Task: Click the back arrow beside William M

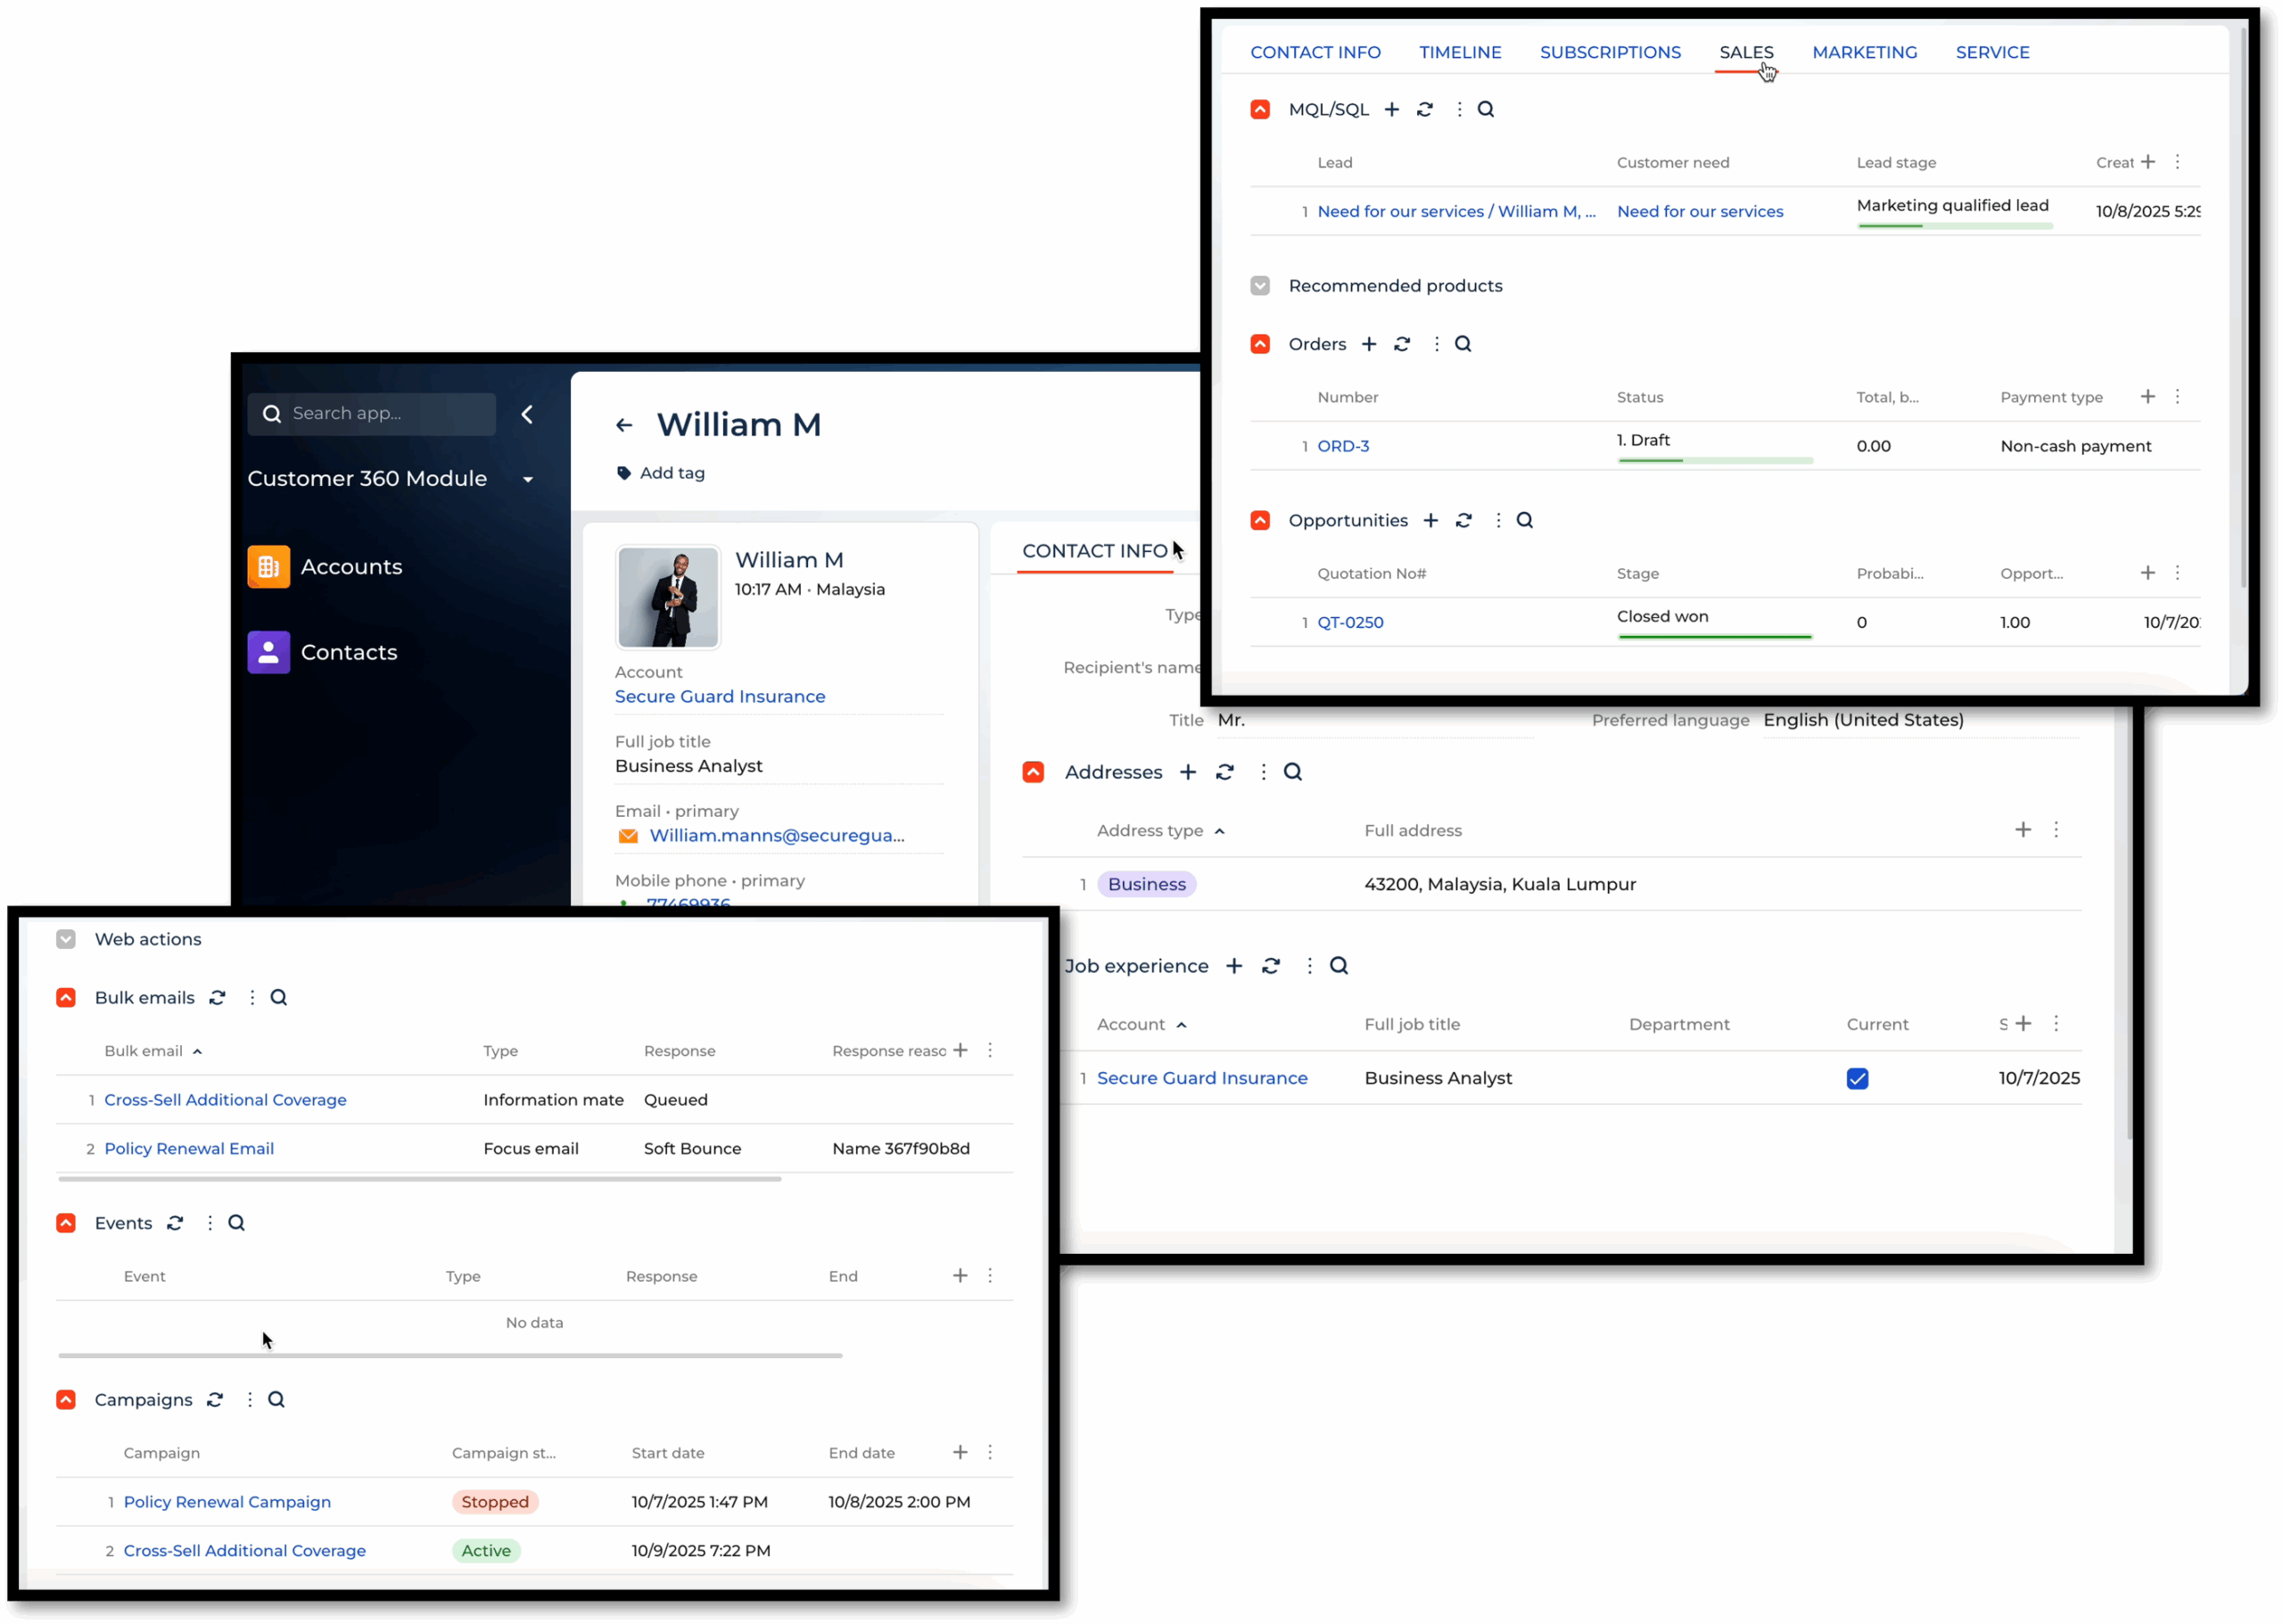Action: click(624, 426)
